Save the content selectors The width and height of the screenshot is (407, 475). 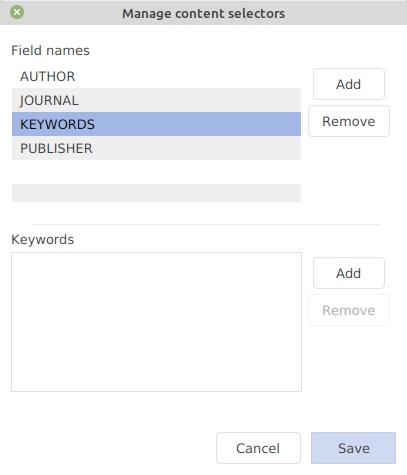tap(353, 448)
